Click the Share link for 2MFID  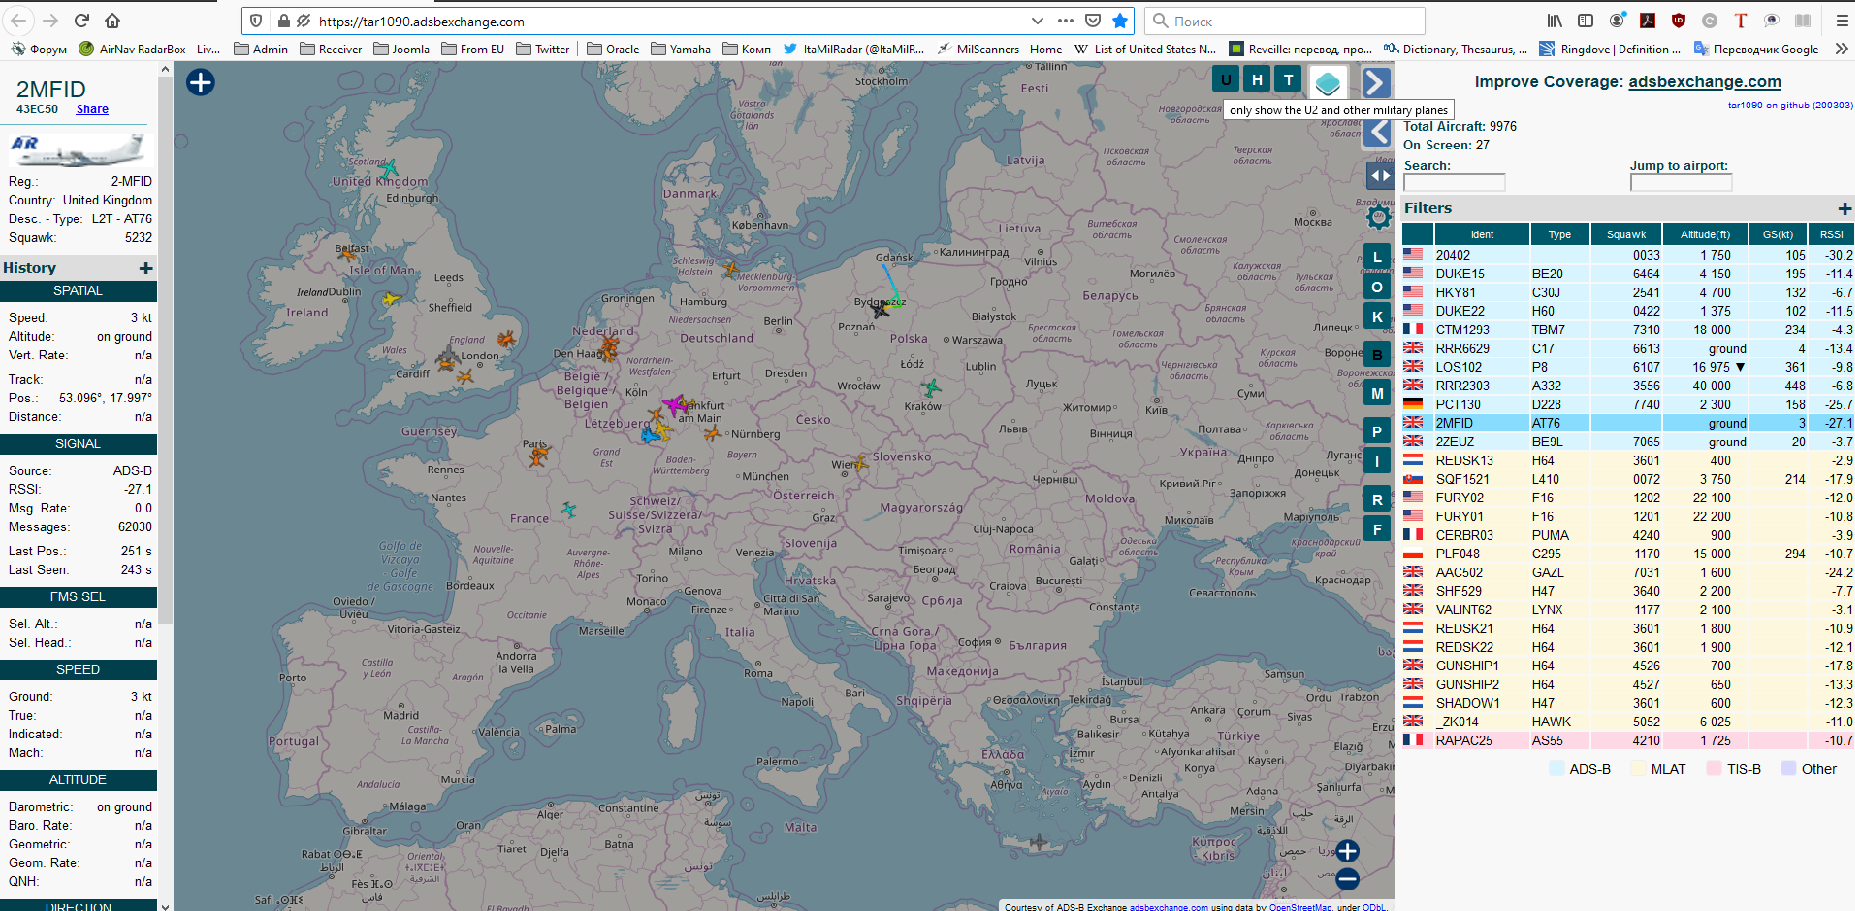93,109
